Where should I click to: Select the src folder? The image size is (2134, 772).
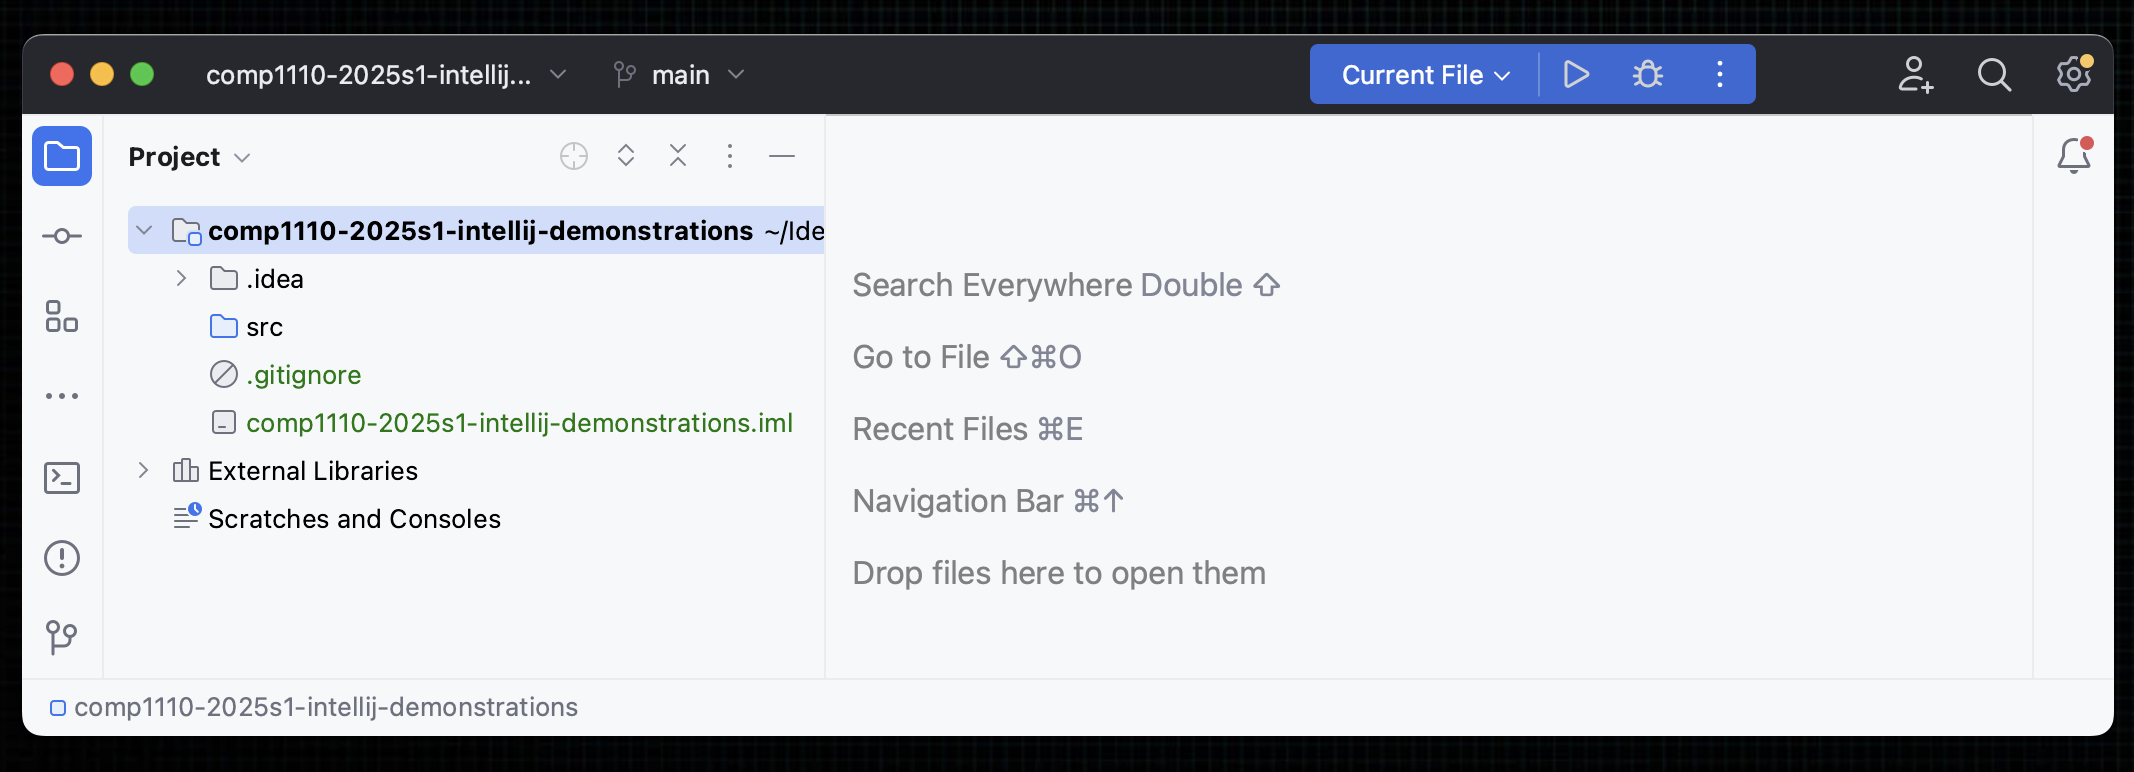click(x=264, y=327)
